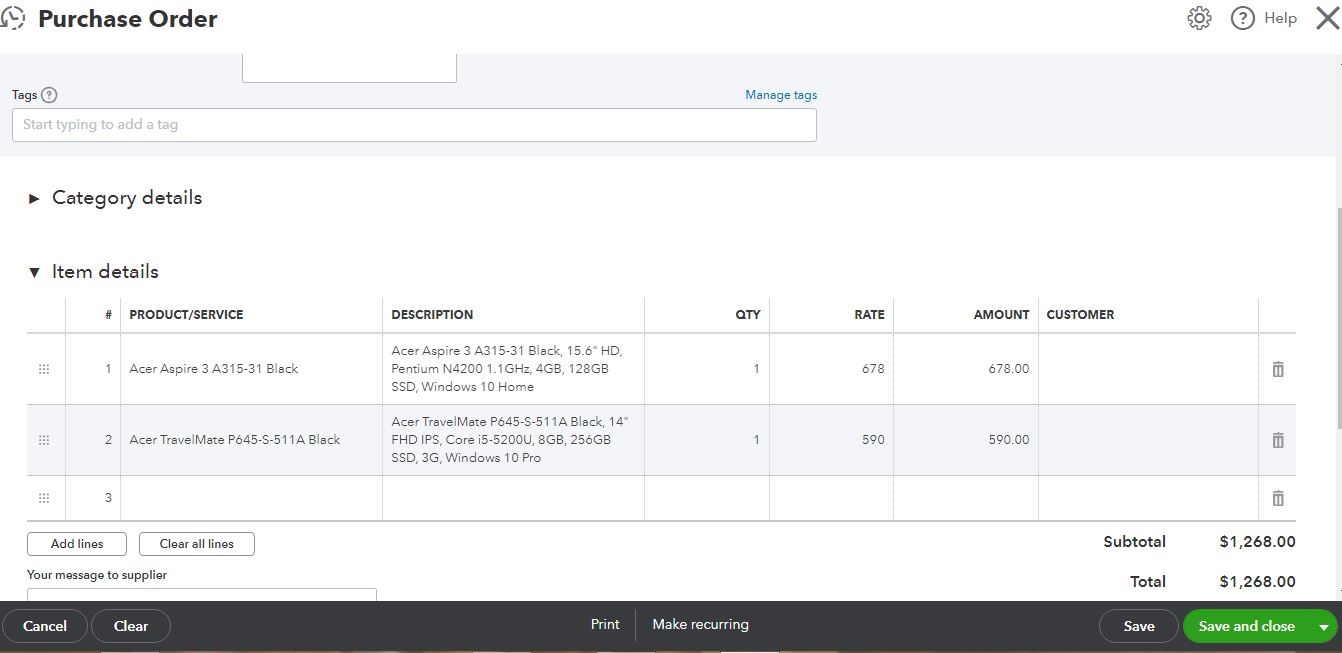
Task: Open the recent transactions clock icon
Action: (13, 18)
